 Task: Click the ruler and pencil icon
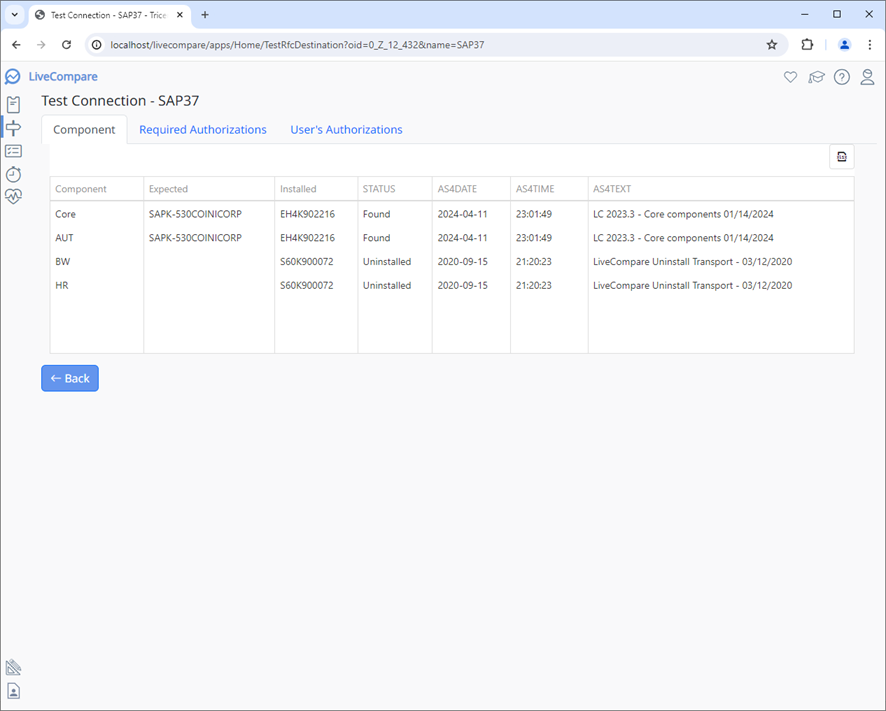[x=13, y=668]
